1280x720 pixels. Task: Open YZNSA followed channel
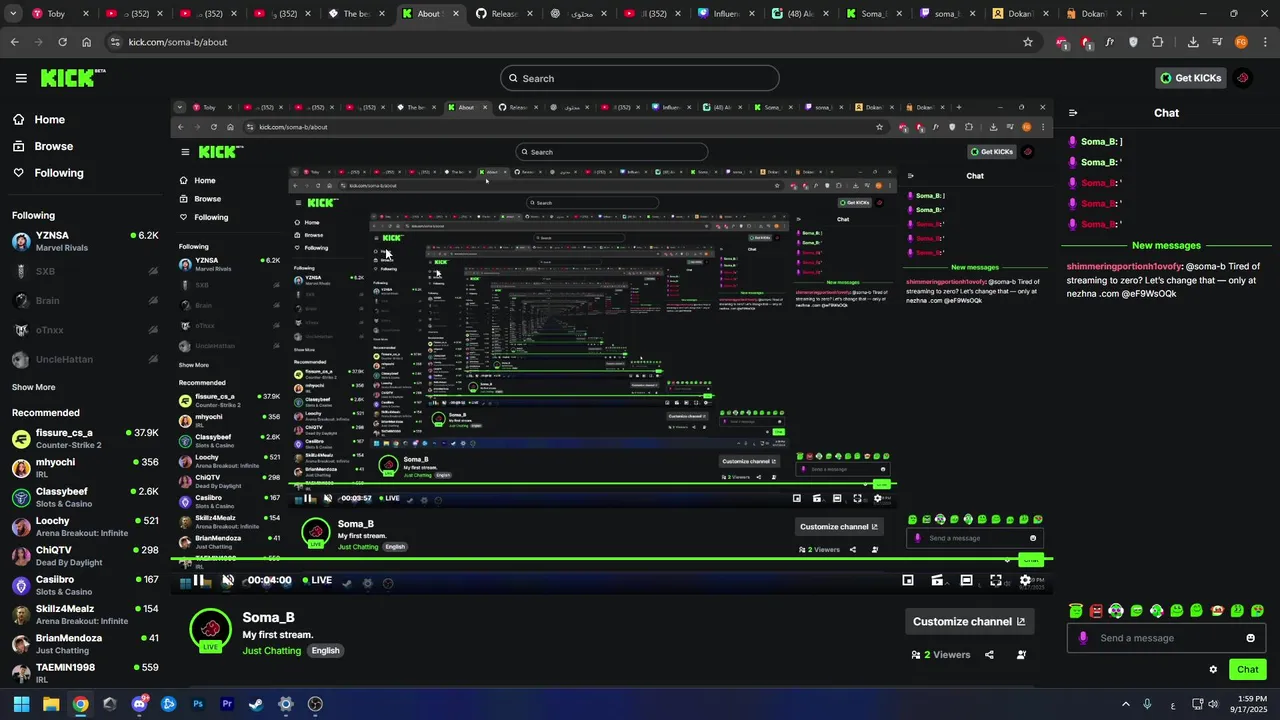(84, 242)
